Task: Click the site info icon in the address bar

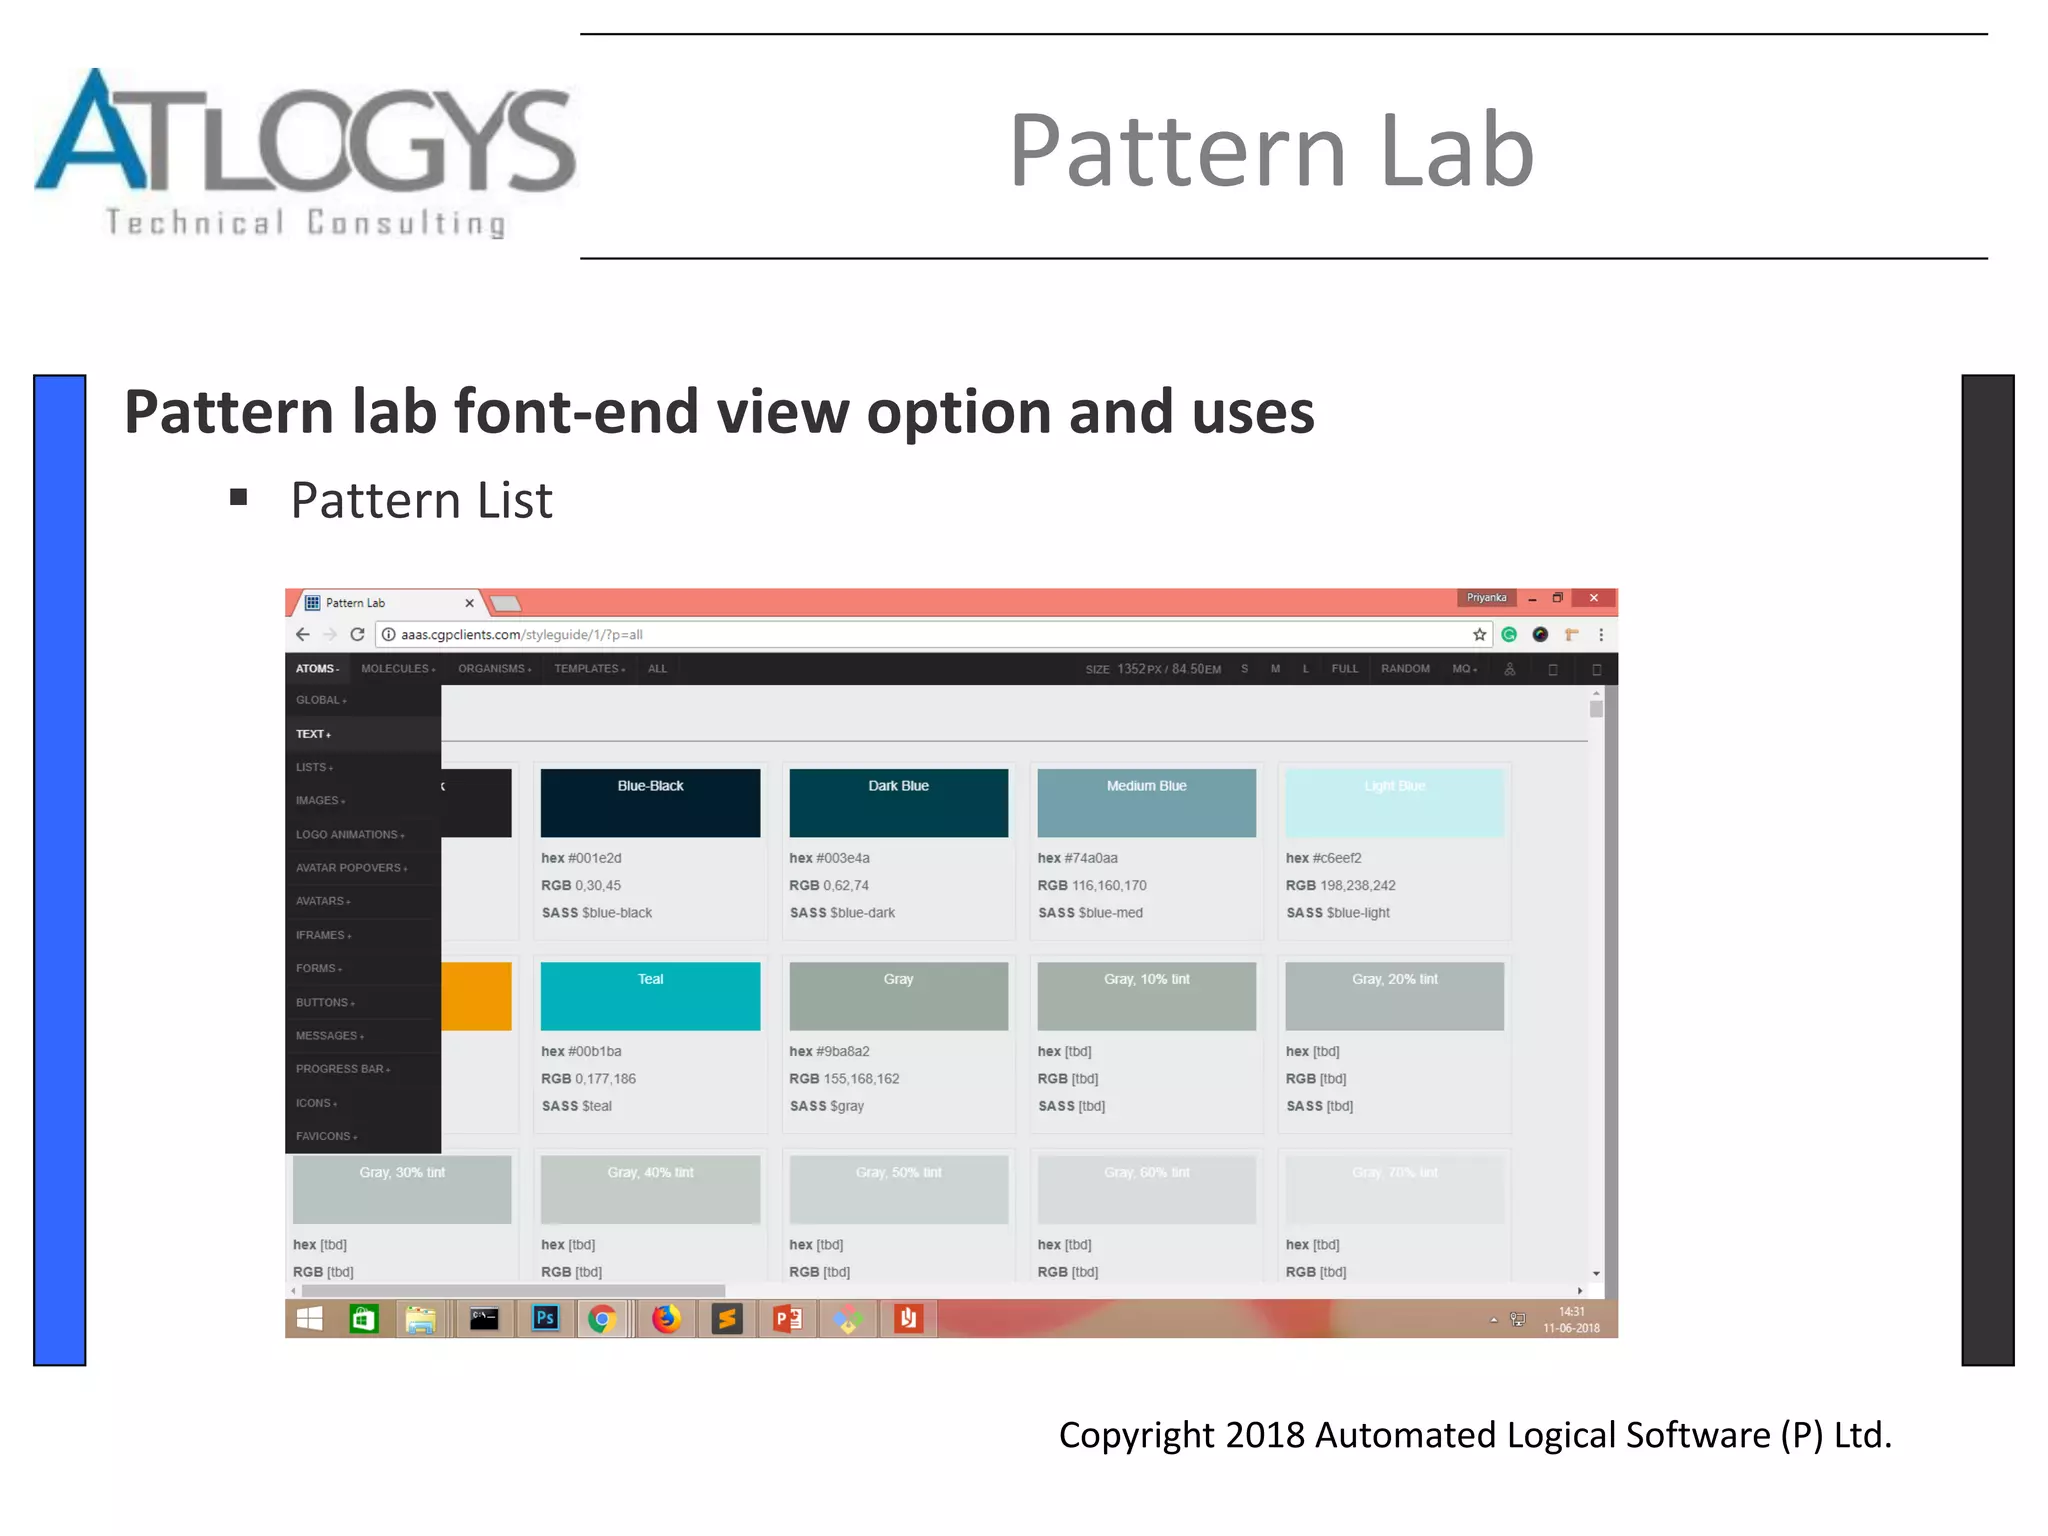Action: (388, 634)
